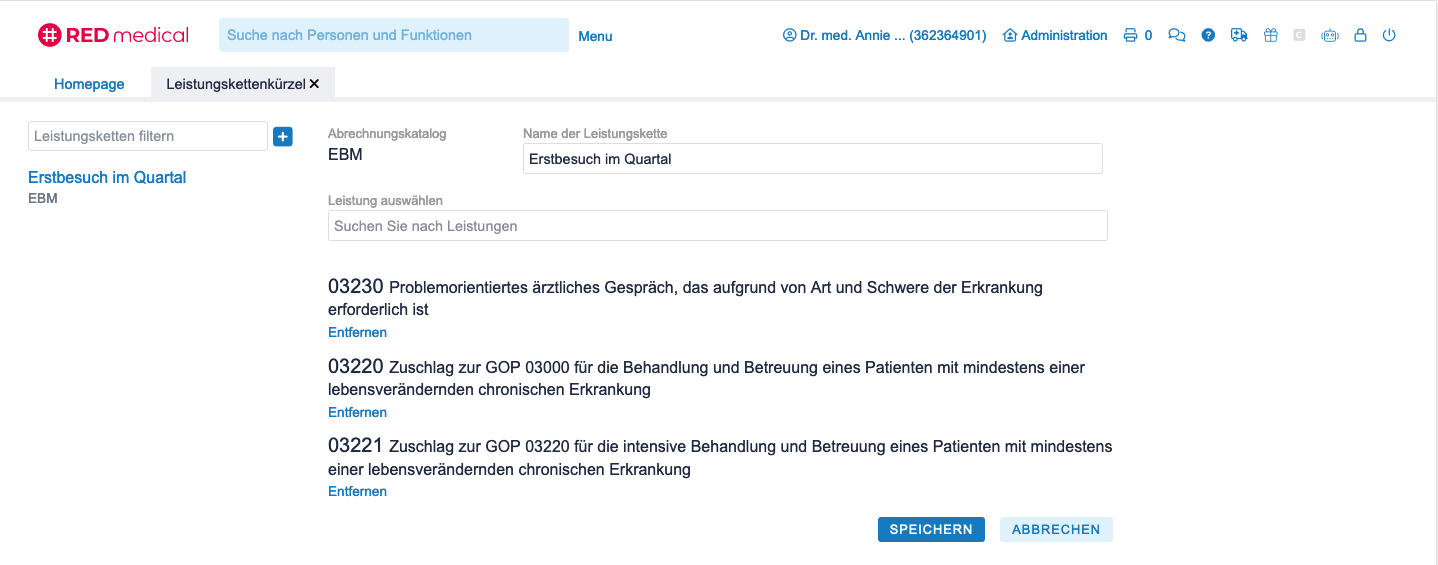Lock the session with padlock icon
This screenshot has height=565, width=1438.
point(1359,36)
